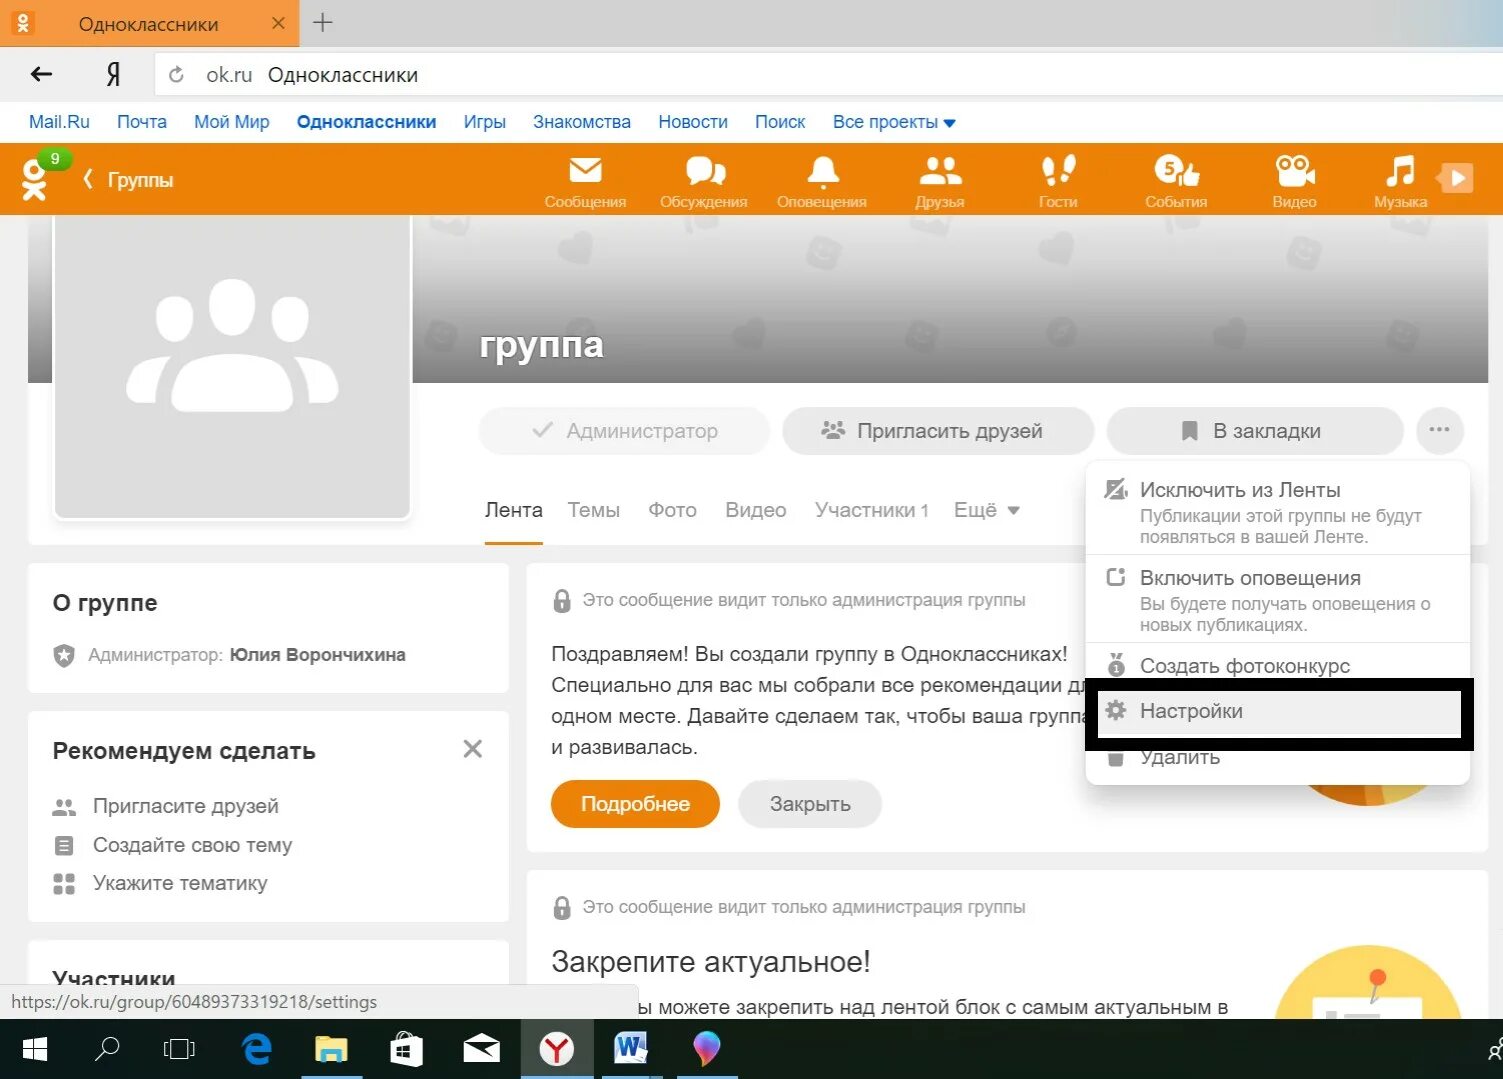Open Настройки from the dropdown menu
This screenshot has width=1503, height=1079.
click(x=1279, y=712)
